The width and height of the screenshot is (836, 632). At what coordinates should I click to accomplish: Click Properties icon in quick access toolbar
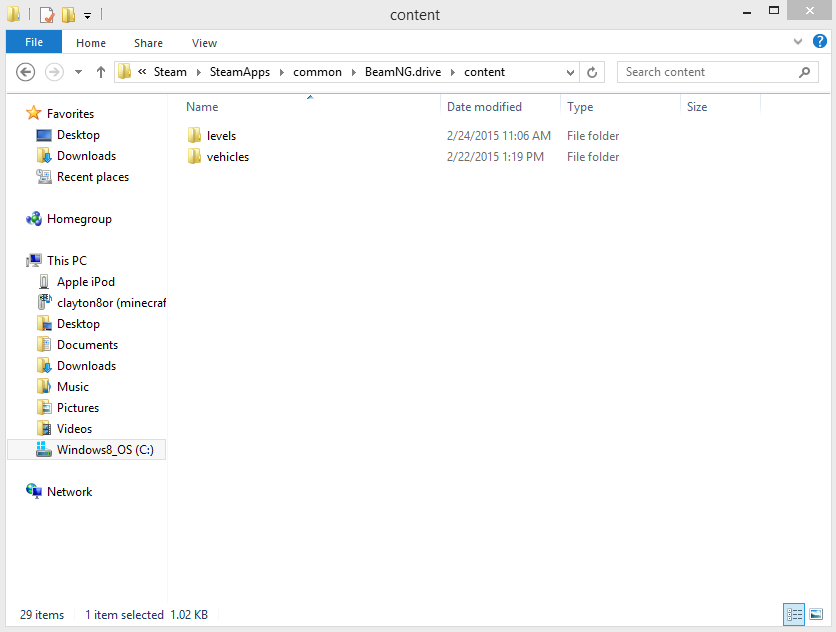click(x=47, y=15)
